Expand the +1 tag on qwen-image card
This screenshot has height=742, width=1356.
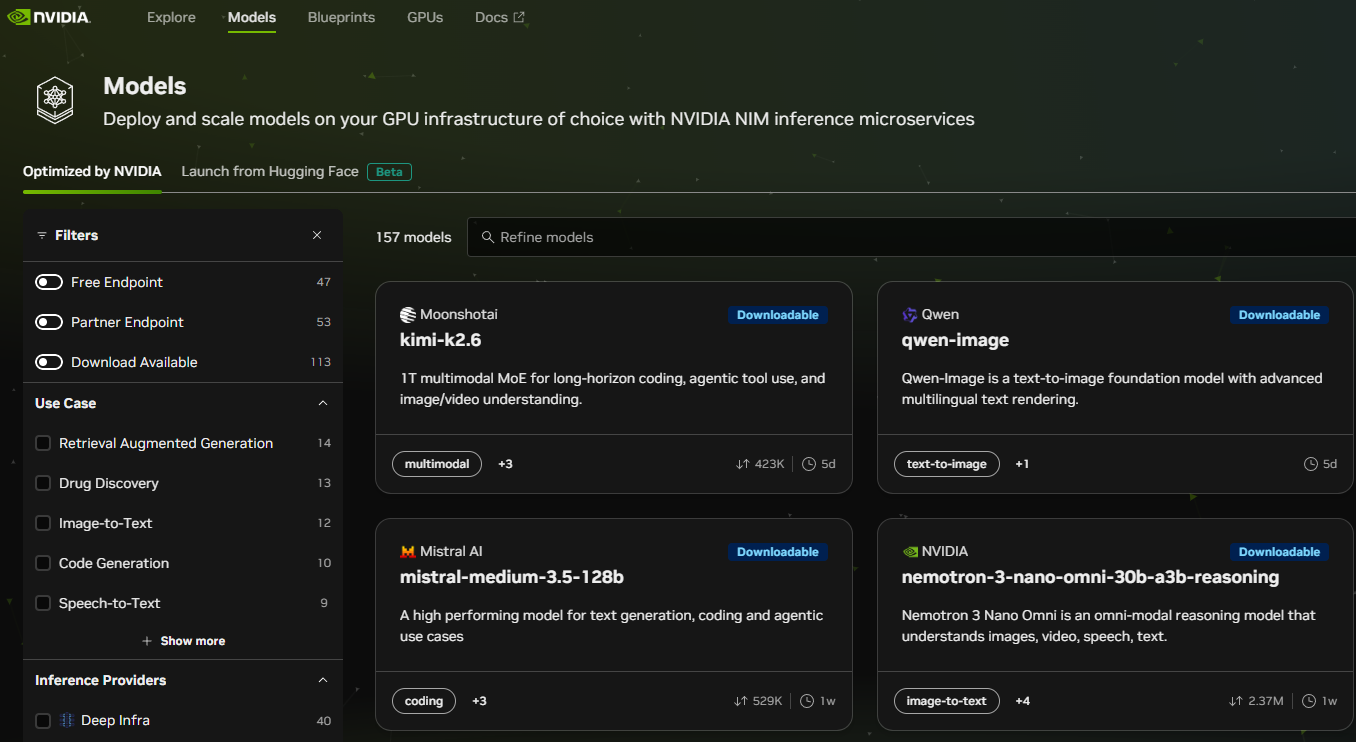pyautogui.click(x=1022, y=464)
